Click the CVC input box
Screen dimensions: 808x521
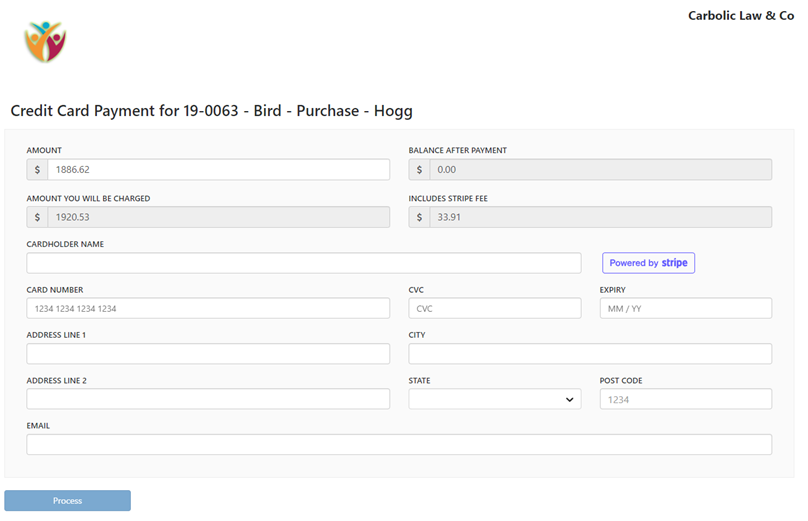point(495,309)
